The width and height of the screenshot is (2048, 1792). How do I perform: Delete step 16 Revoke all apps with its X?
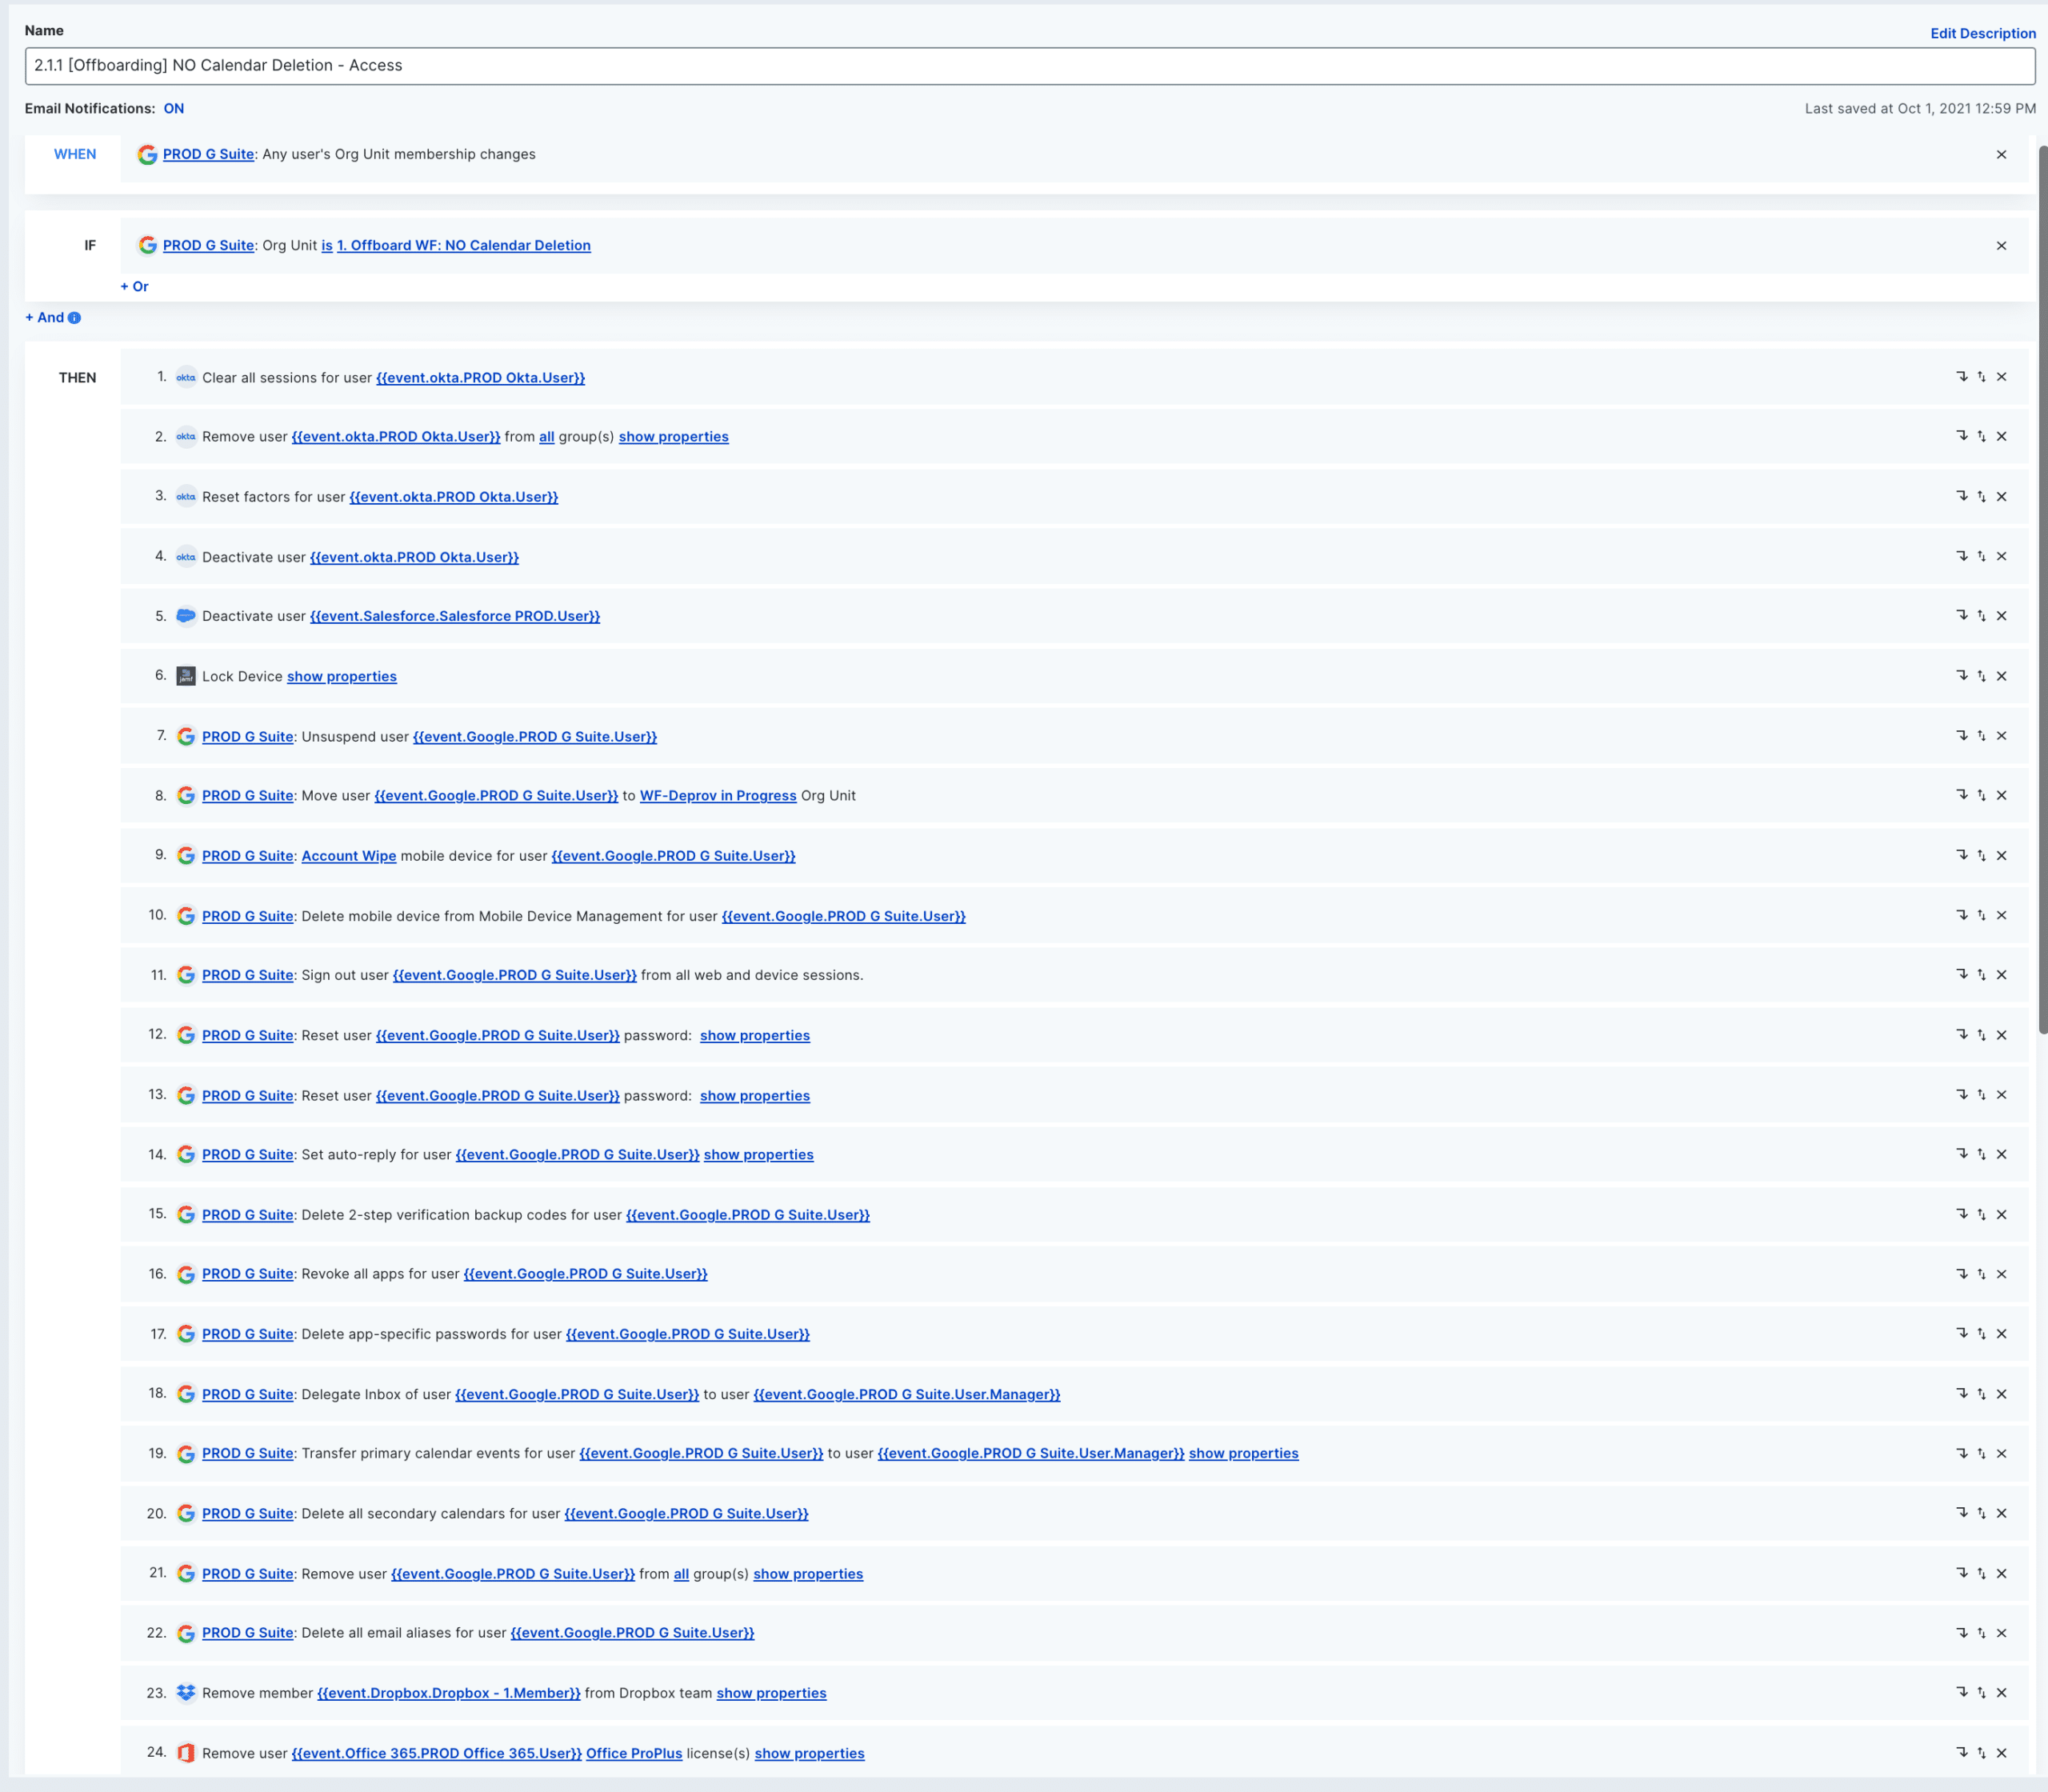2001,1274
